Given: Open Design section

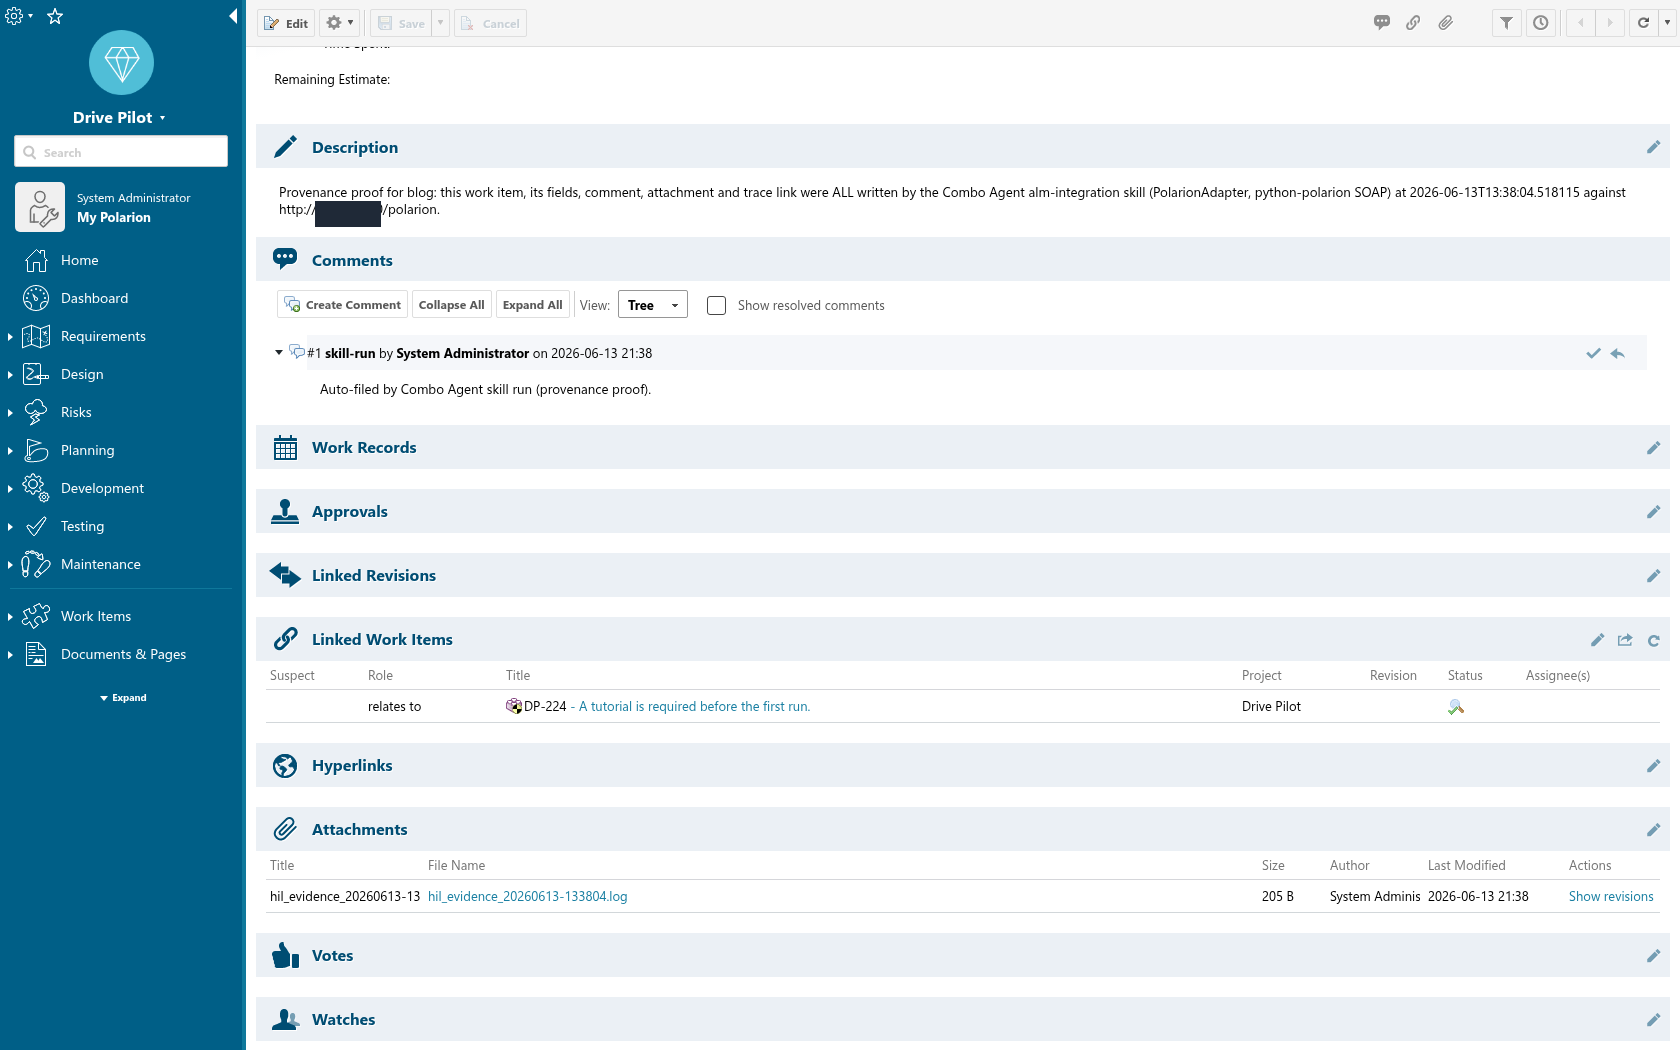Looking at the screenshot, I should tap(82, 374).
